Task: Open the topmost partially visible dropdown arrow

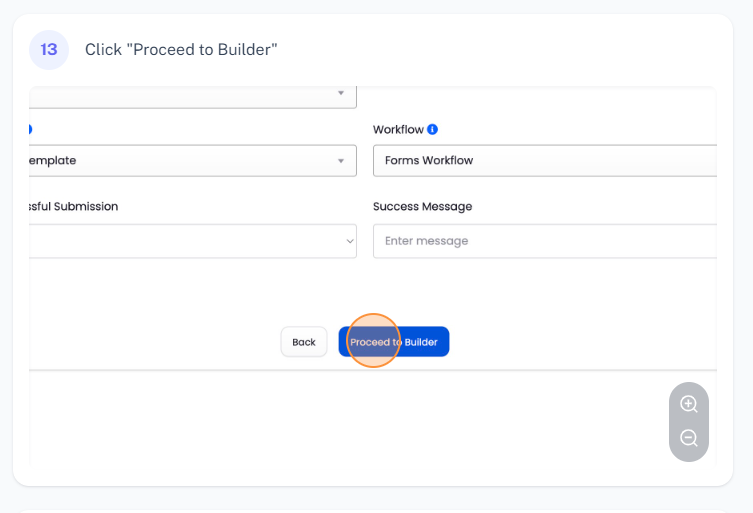Action: point(341,94)
